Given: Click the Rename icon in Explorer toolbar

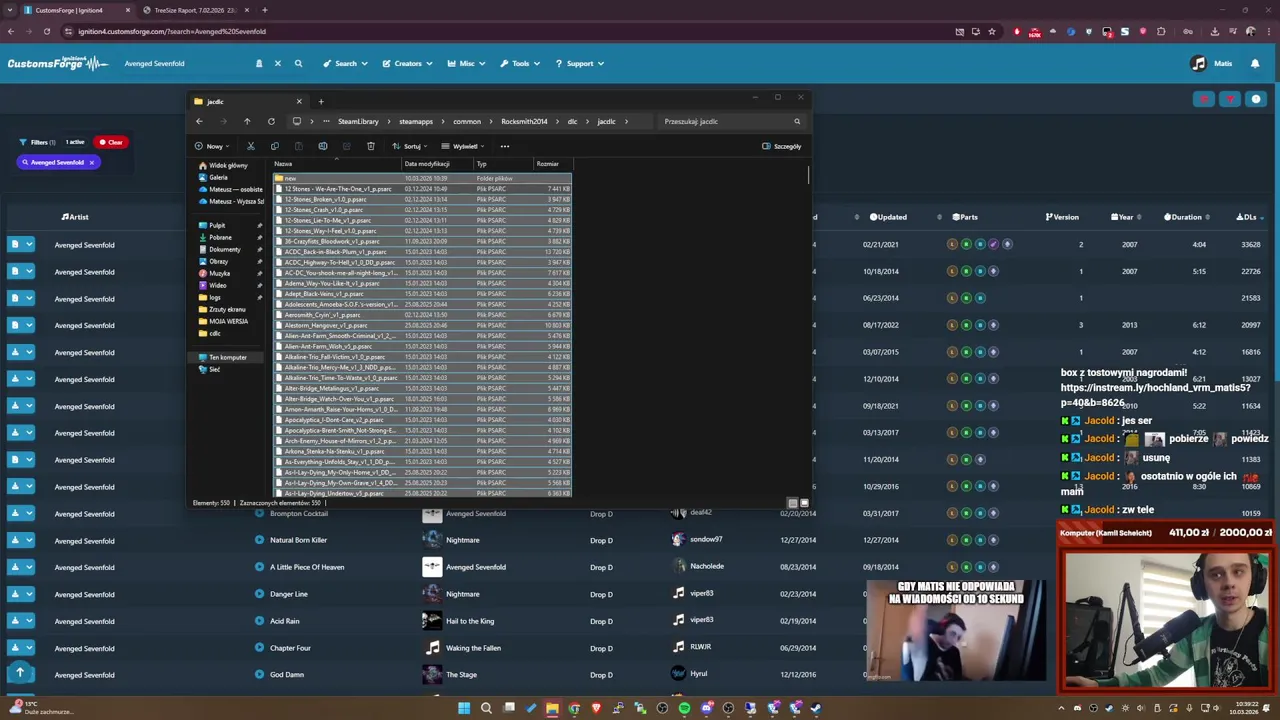Looking at the screenshot, I should coord(323,146).
